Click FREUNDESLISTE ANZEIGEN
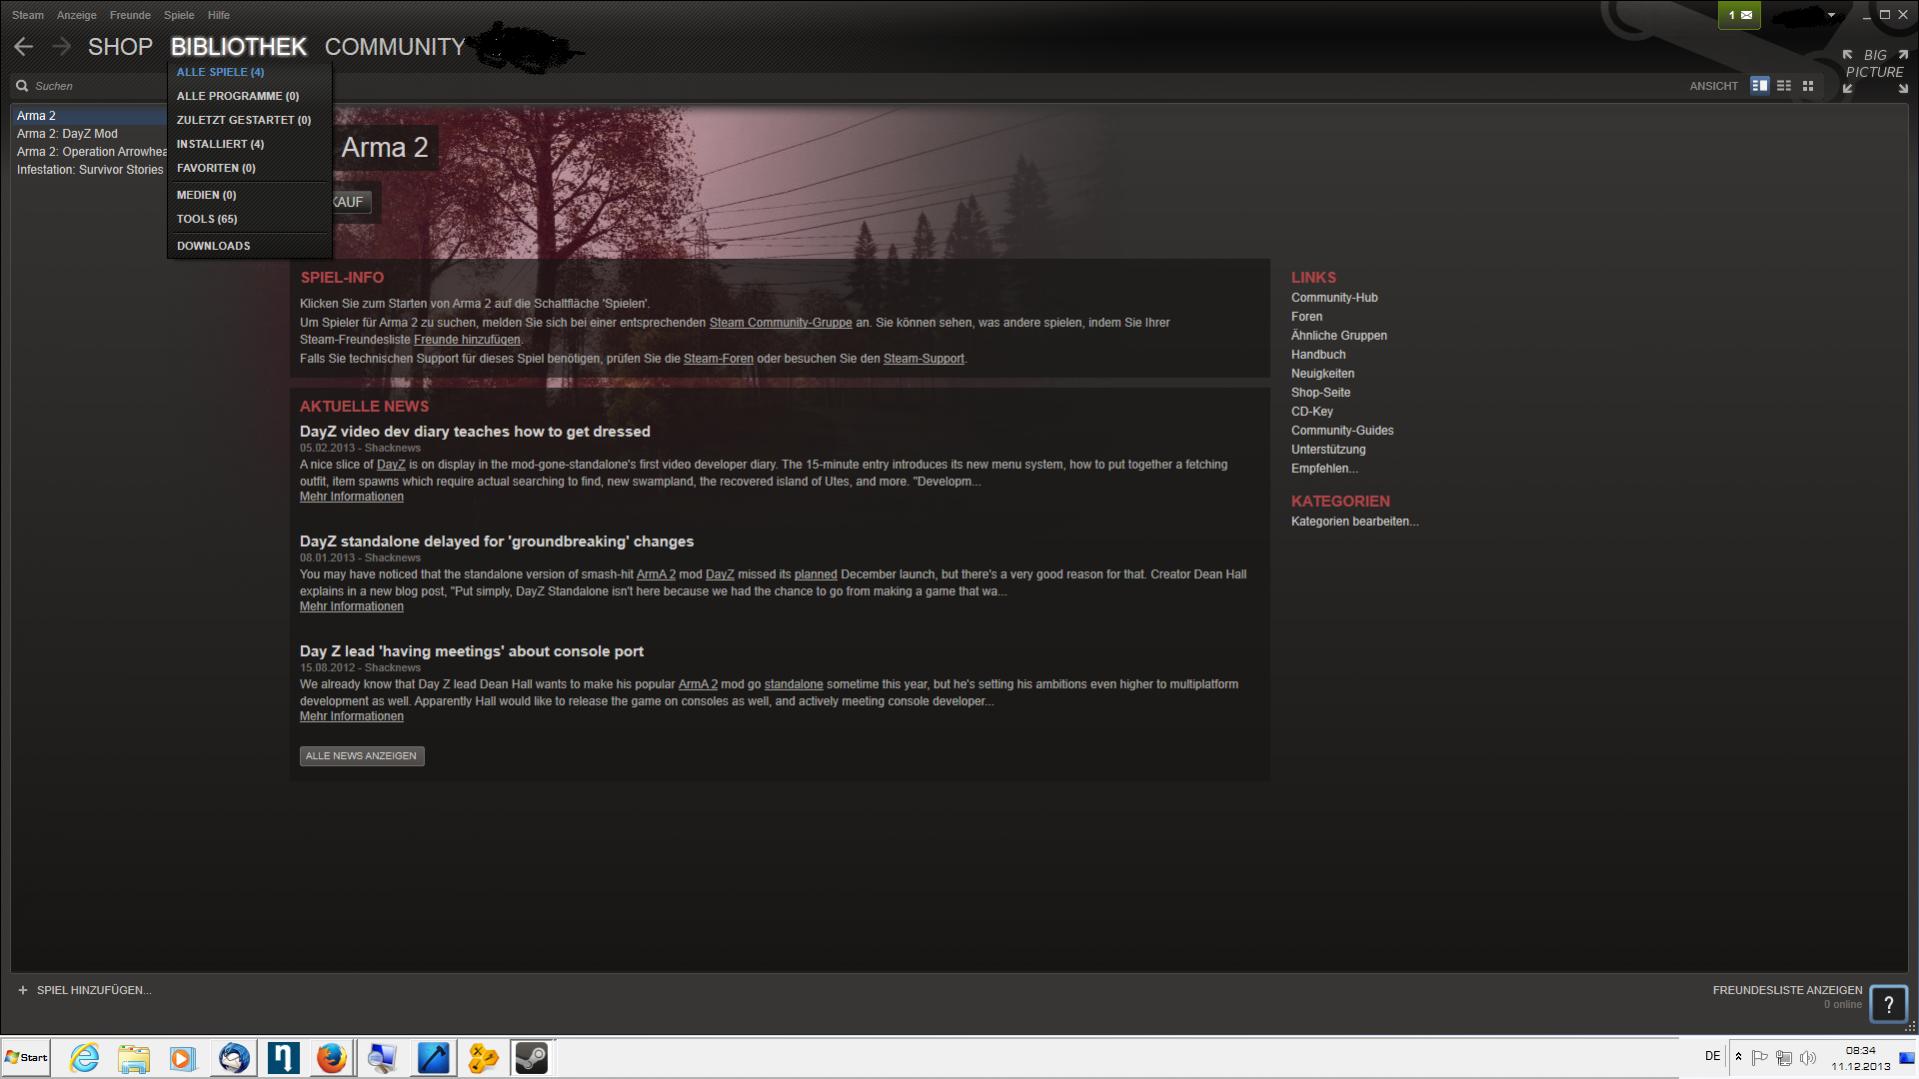The height and width of the screenshot is (1079, 1919). pyautogui.click(x=1787, y=991)
